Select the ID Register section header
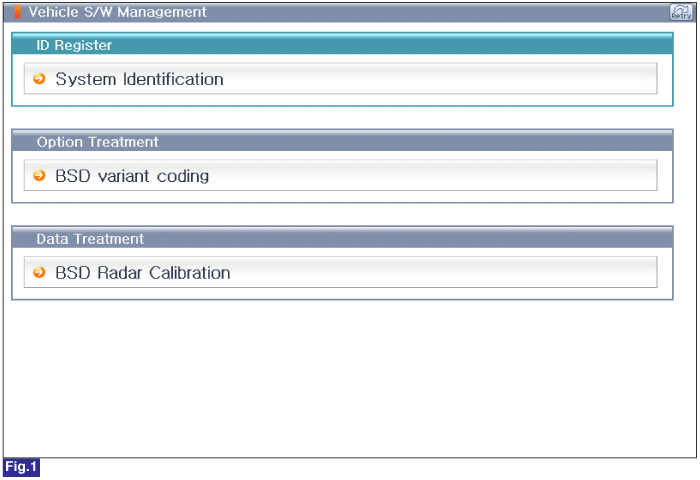Viewport: 700px width, 480px height. tap(342, 44)
